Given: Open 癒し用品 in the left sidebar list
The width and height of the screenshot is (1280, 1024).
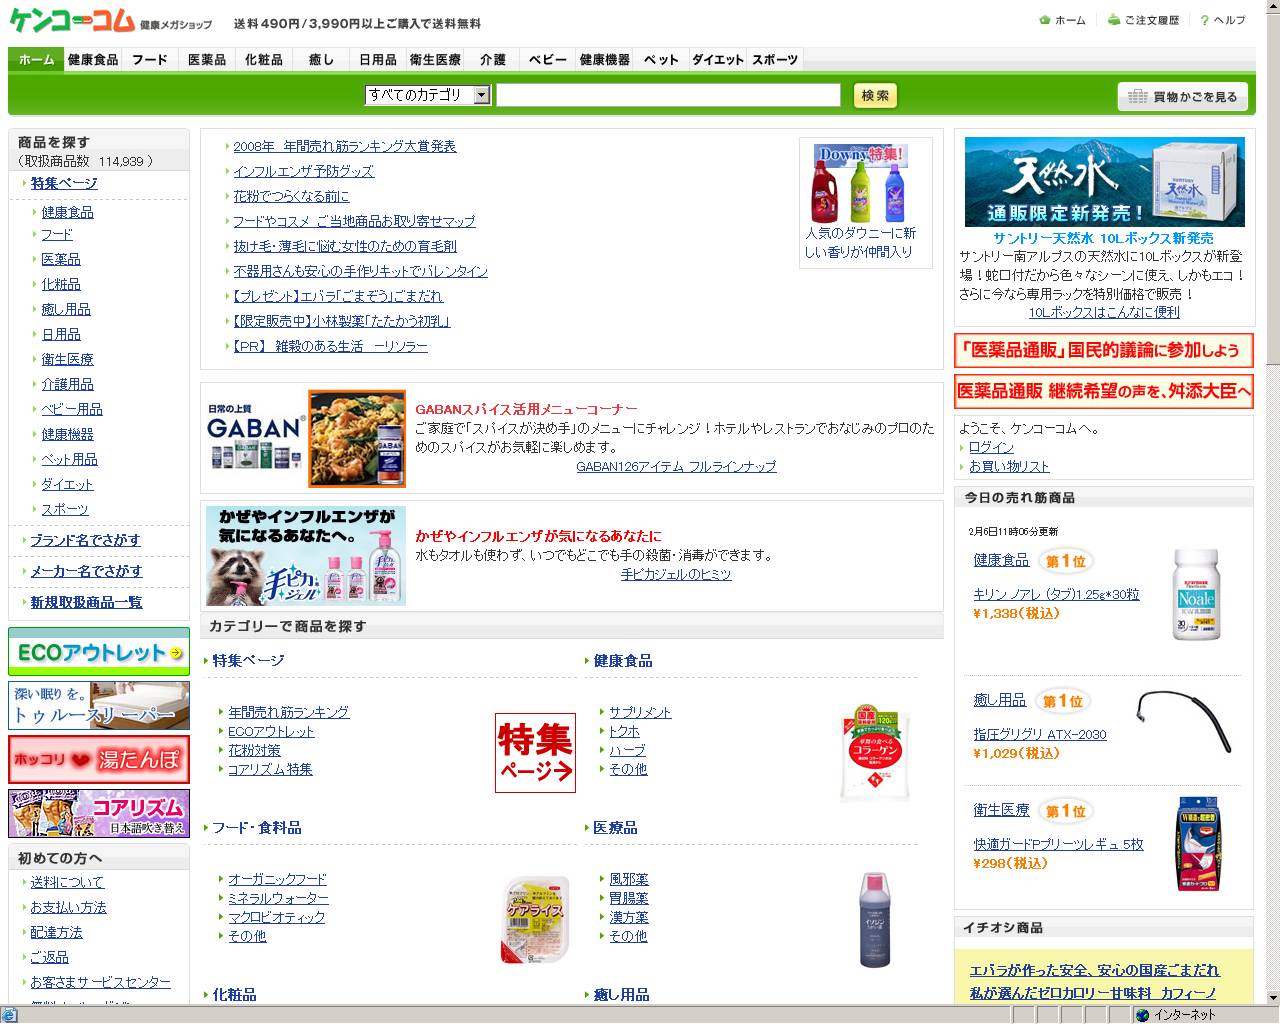Looking at the screenshot, I should click(x=66, y=309).
